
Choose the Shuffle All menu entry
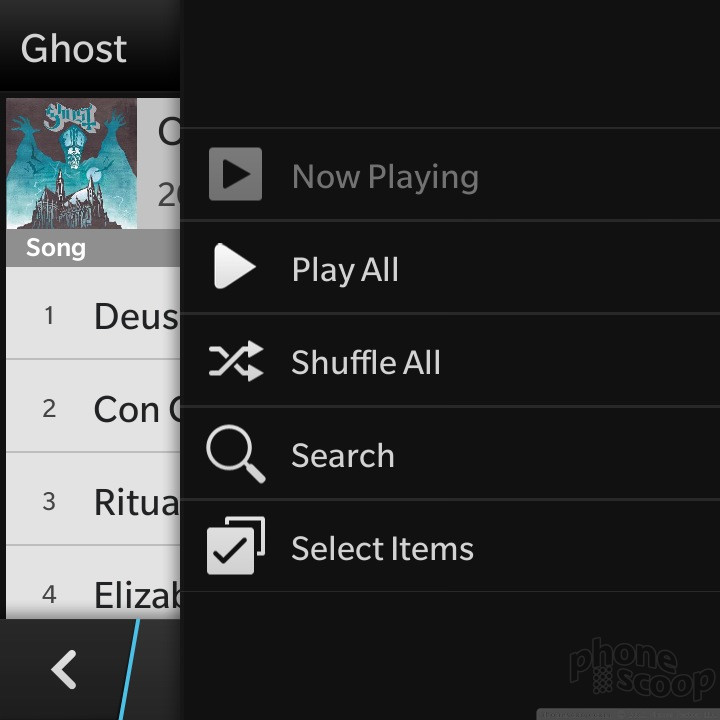point(450,360)
